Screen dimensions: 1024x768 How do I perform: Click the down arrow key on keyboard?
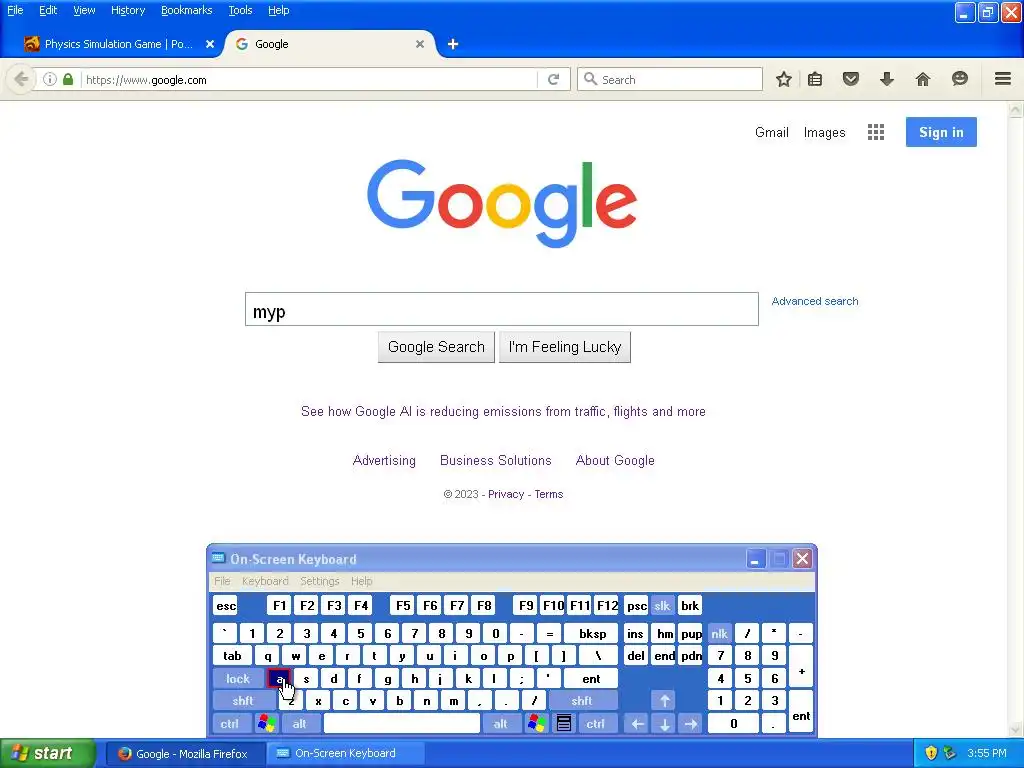coord(664,723)
